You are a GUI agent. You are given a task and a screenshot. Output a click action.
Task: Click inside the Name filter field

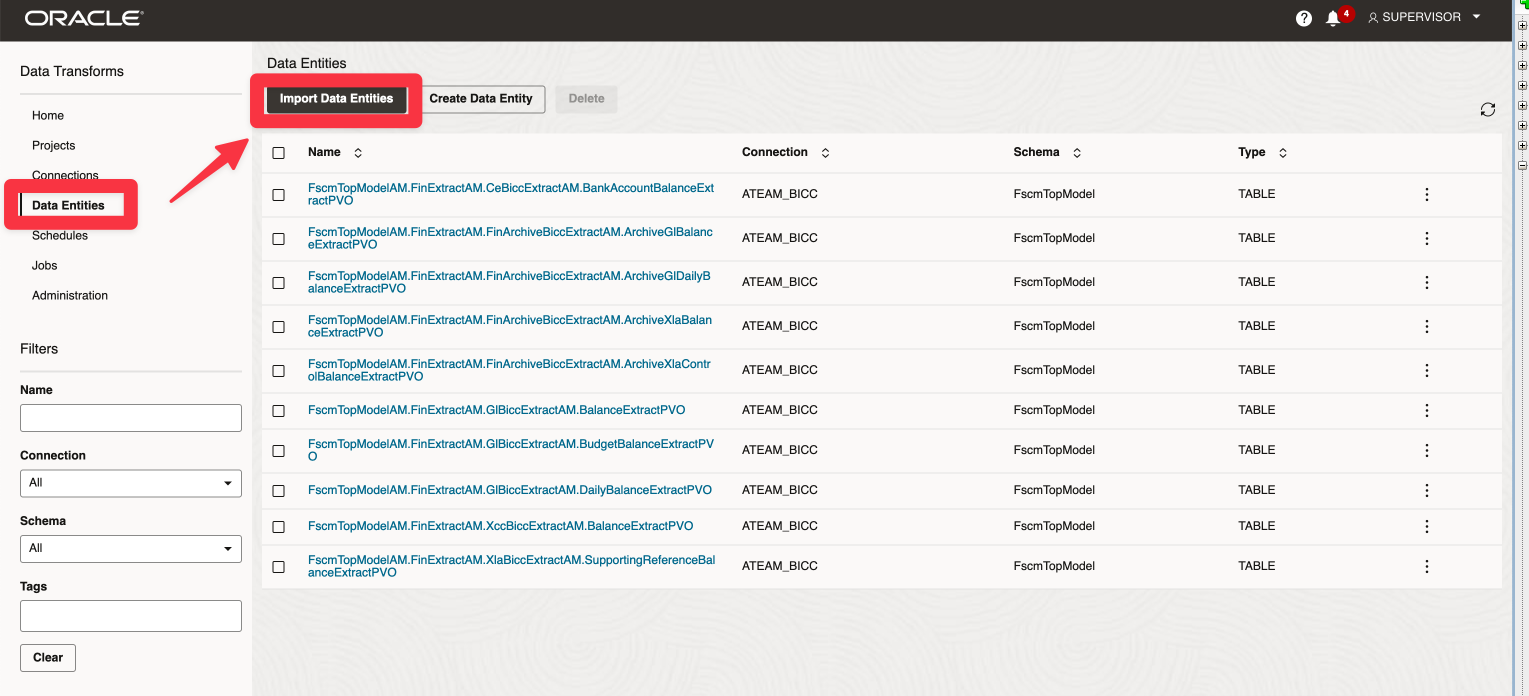pos(130,417)
